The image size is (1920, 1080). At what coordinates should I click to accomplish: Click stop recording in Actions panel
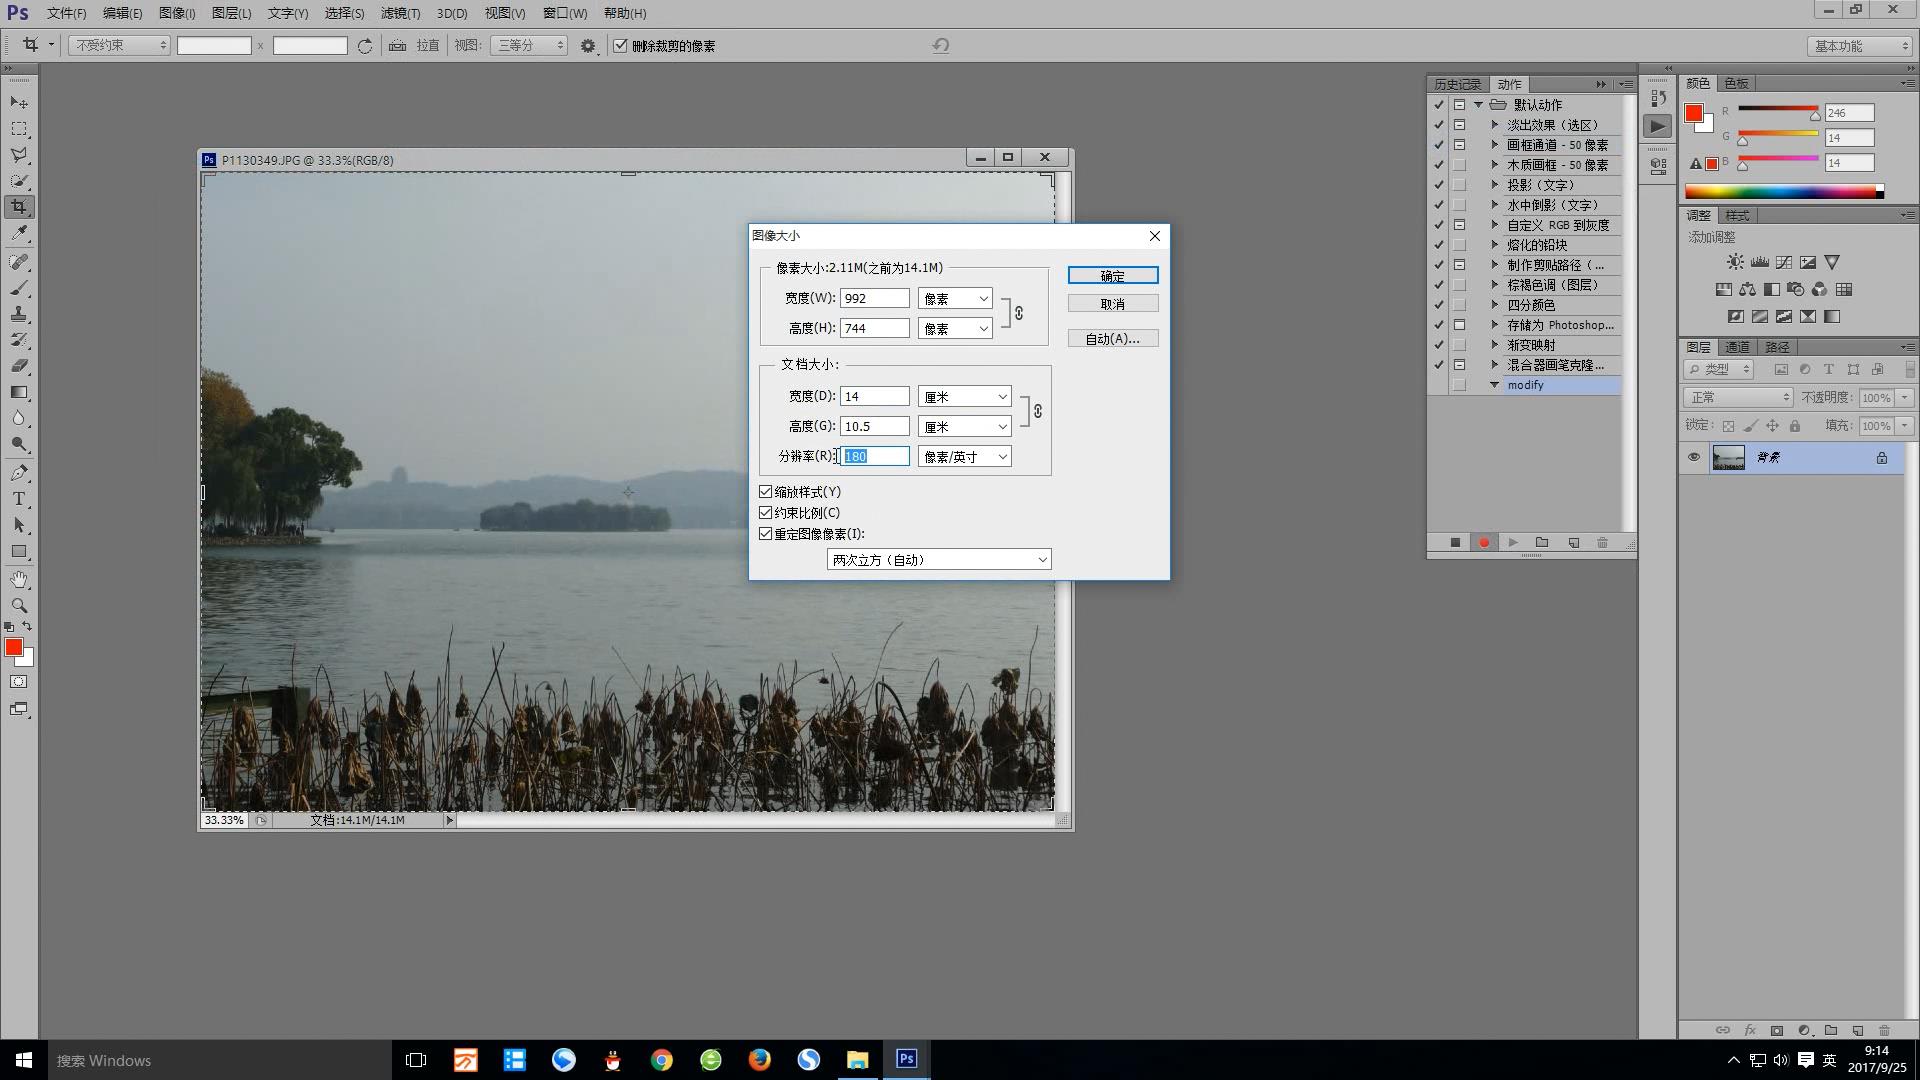click(1455, 543)
